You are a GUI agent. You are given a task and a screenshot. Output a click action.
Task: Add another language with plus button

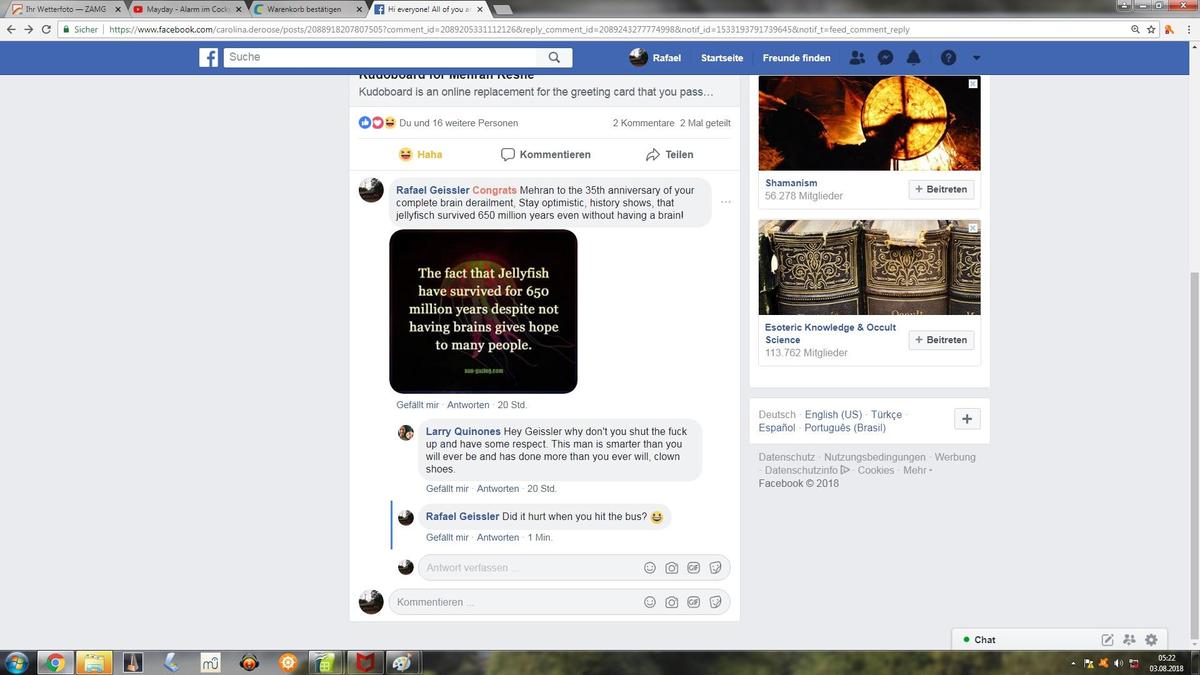click(x=966, y=419)
